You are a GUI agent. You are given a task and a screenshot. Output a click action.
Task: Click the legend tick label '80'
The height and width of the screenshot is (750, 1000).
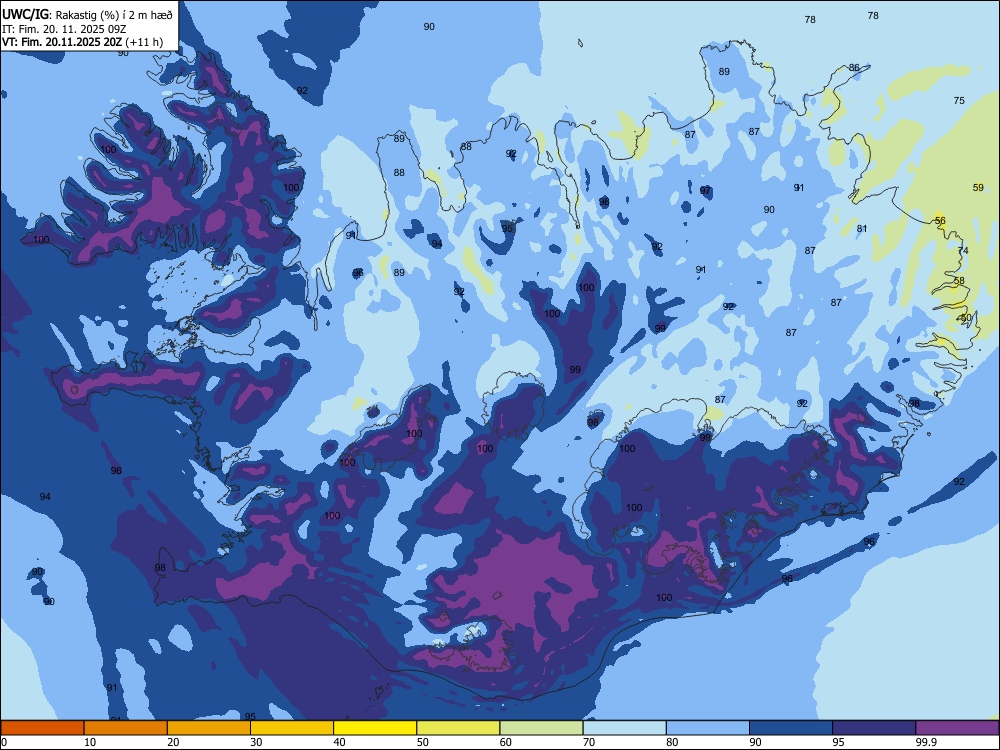point(672,742)
